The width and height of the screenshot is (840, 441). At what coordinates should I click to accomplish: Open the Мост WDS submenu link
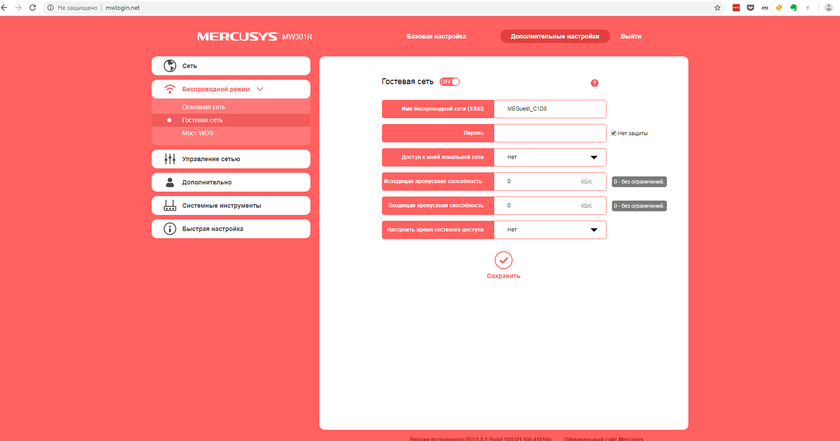coord(197,133)
